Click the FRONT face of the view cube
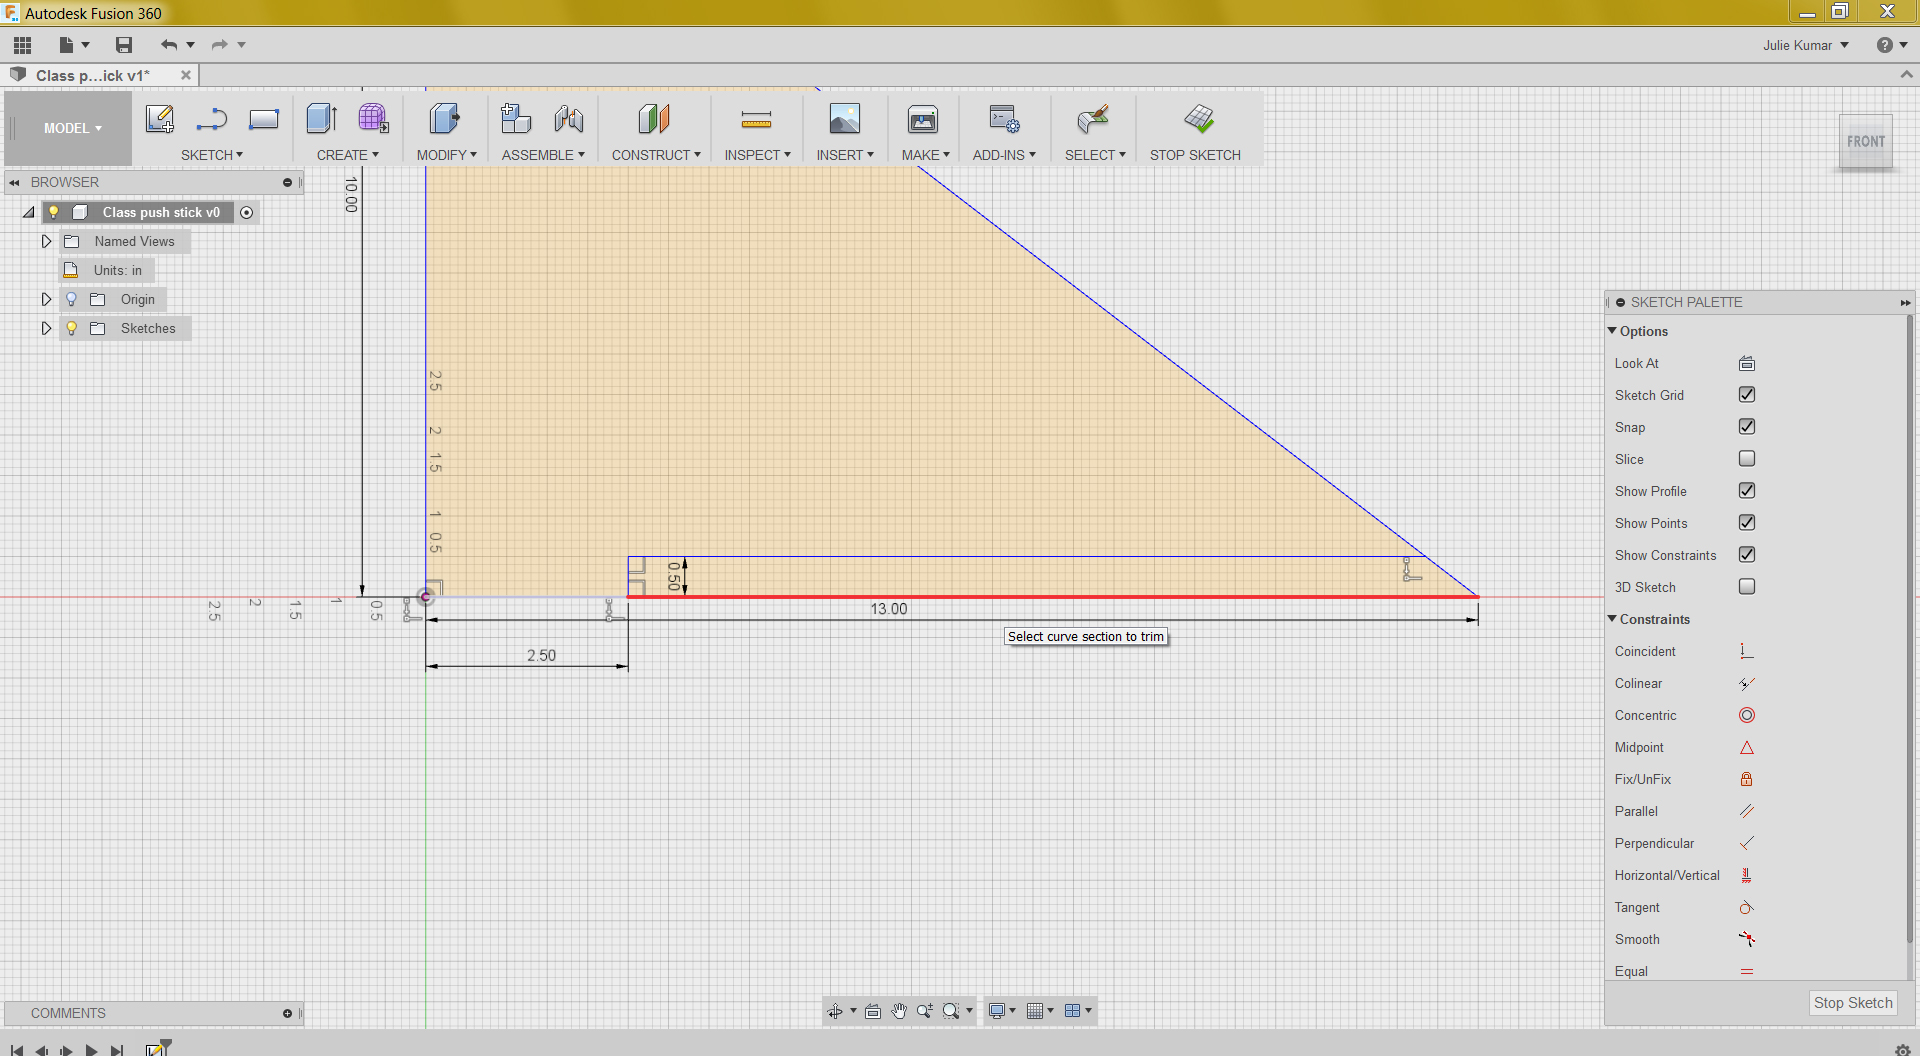This screenshot has height=1056, width=1920. coord(1865,142)
